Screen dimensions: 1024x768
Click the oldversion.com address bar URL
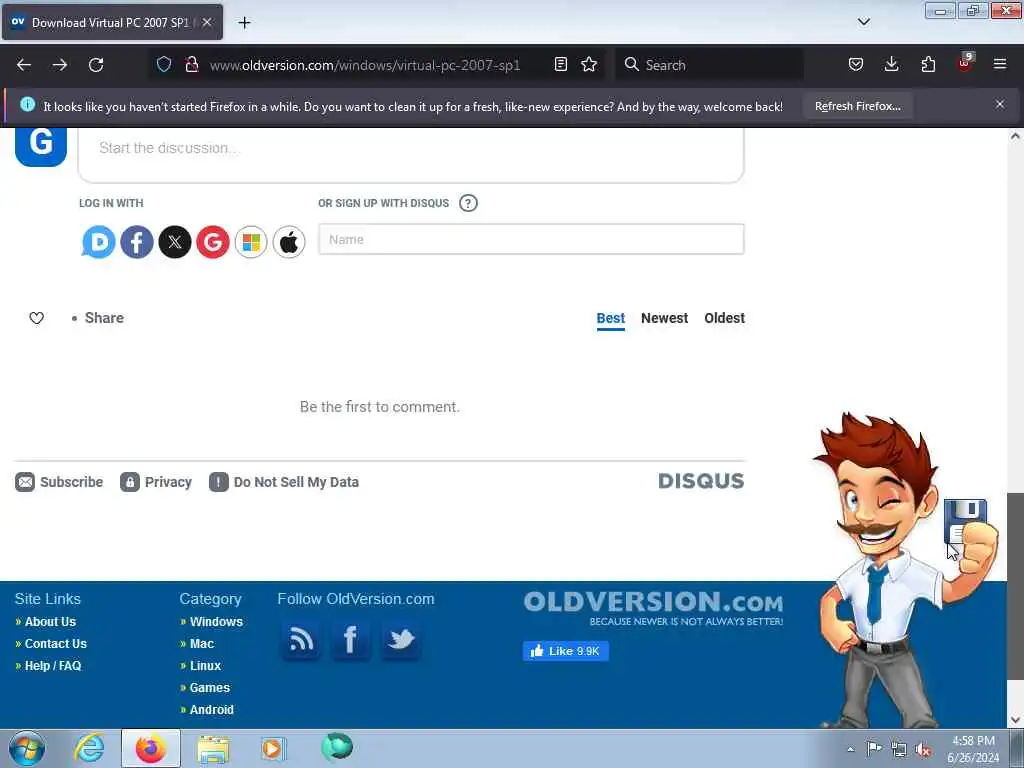(x=364, y=65)
